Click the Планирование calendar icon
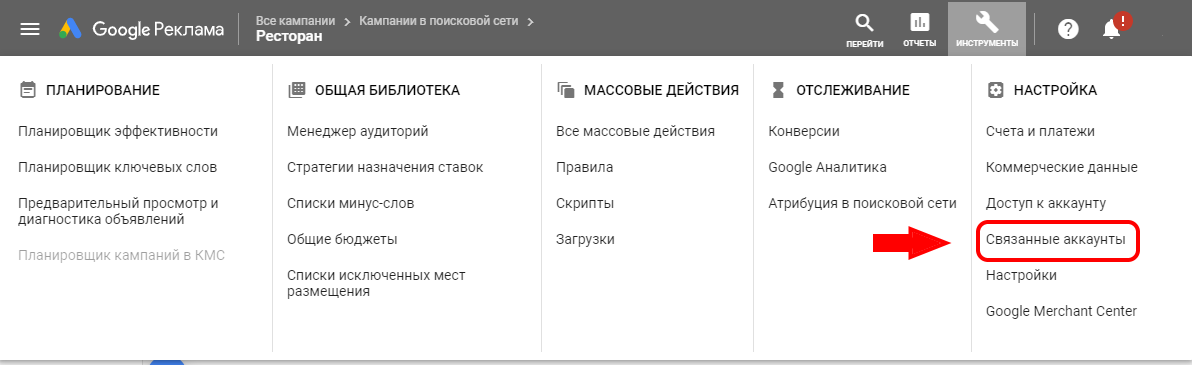The width and height of the screenshot is (1192, 365). (27, 90)
